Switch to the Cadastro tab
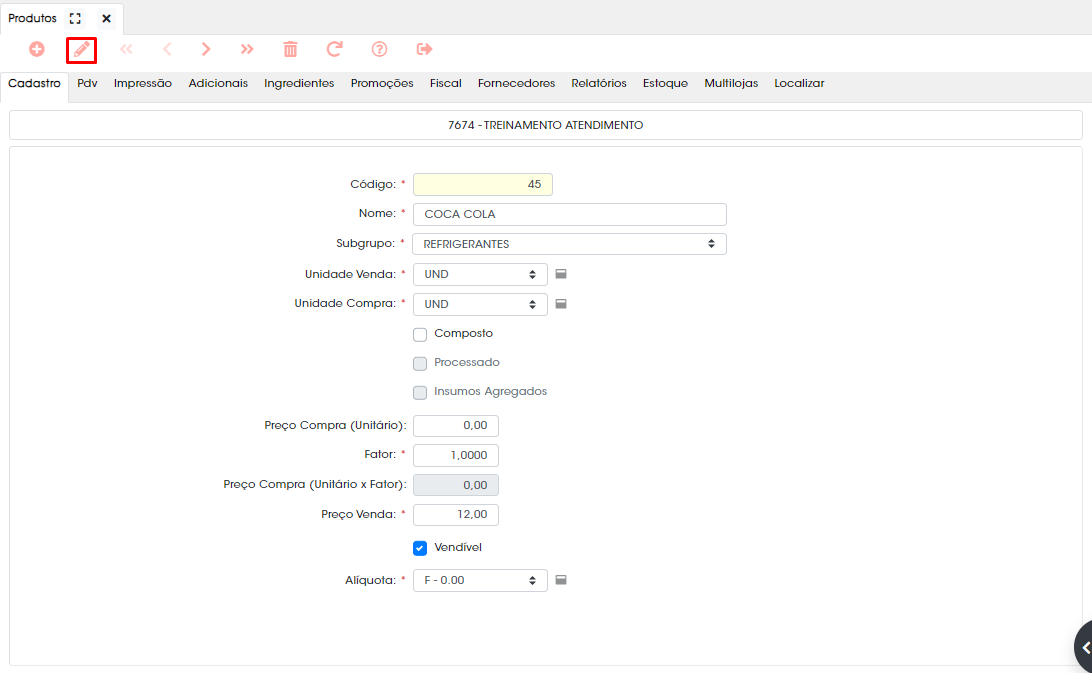 34,84
